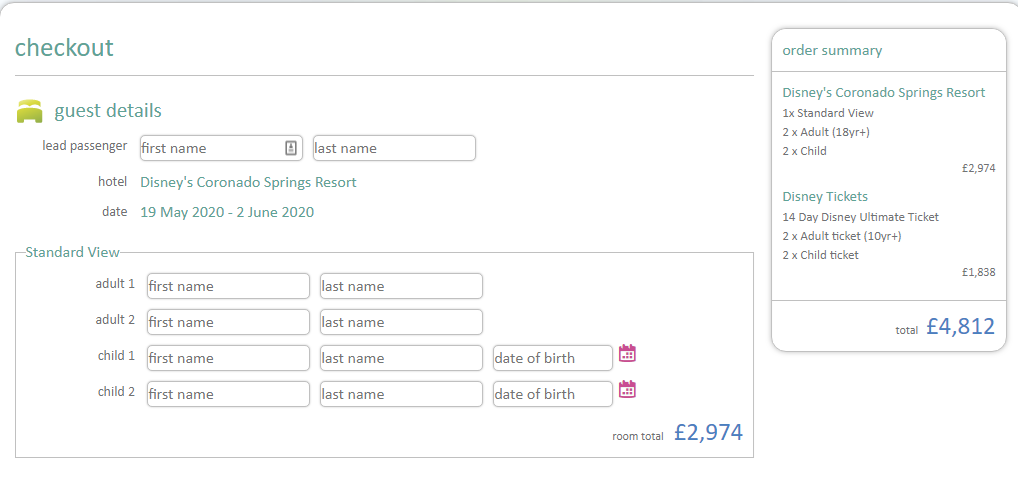Viewport: 1018px width, 484px height.
Task: Select adult 2 first name field
Action: [228, 322]
